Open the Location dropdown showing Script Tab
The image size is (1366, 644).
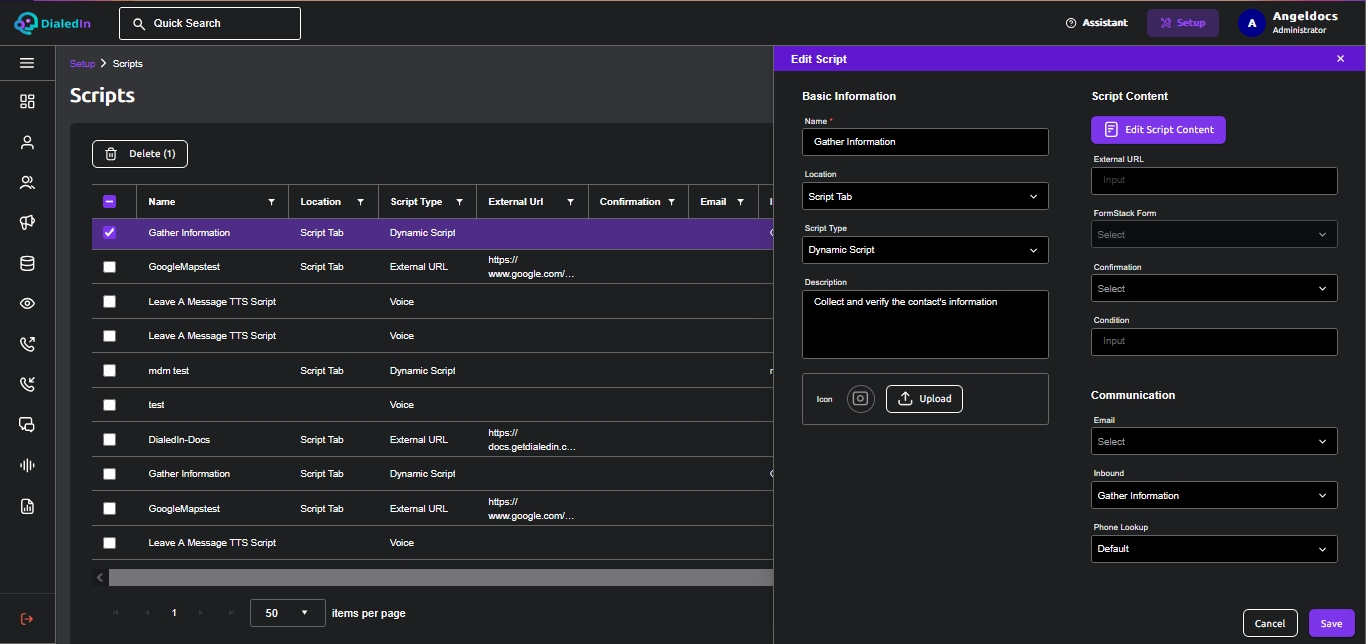[x=925, y=197]
